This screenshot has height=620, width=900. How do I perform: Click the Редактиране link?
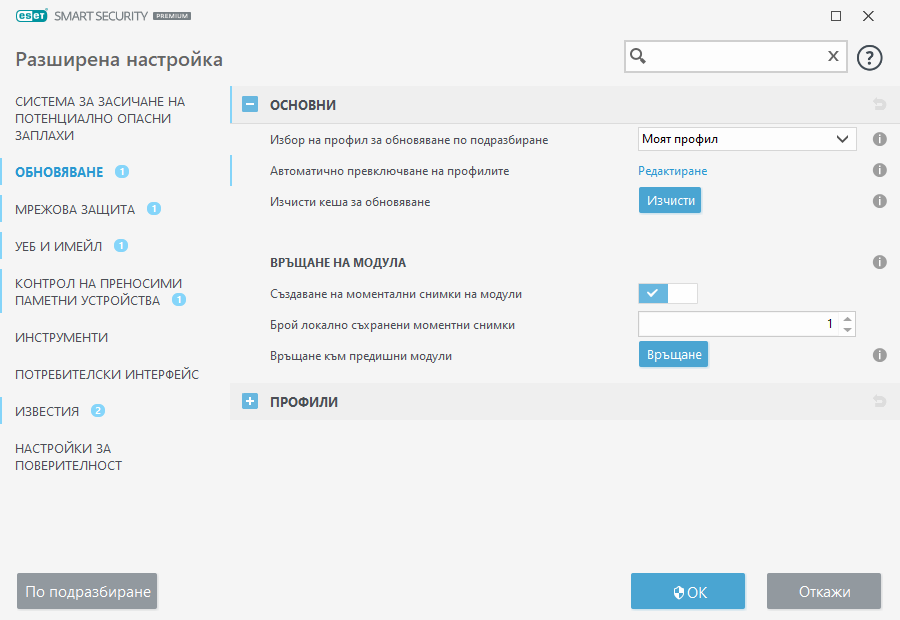pyautogui.click(x=673, y=170)
